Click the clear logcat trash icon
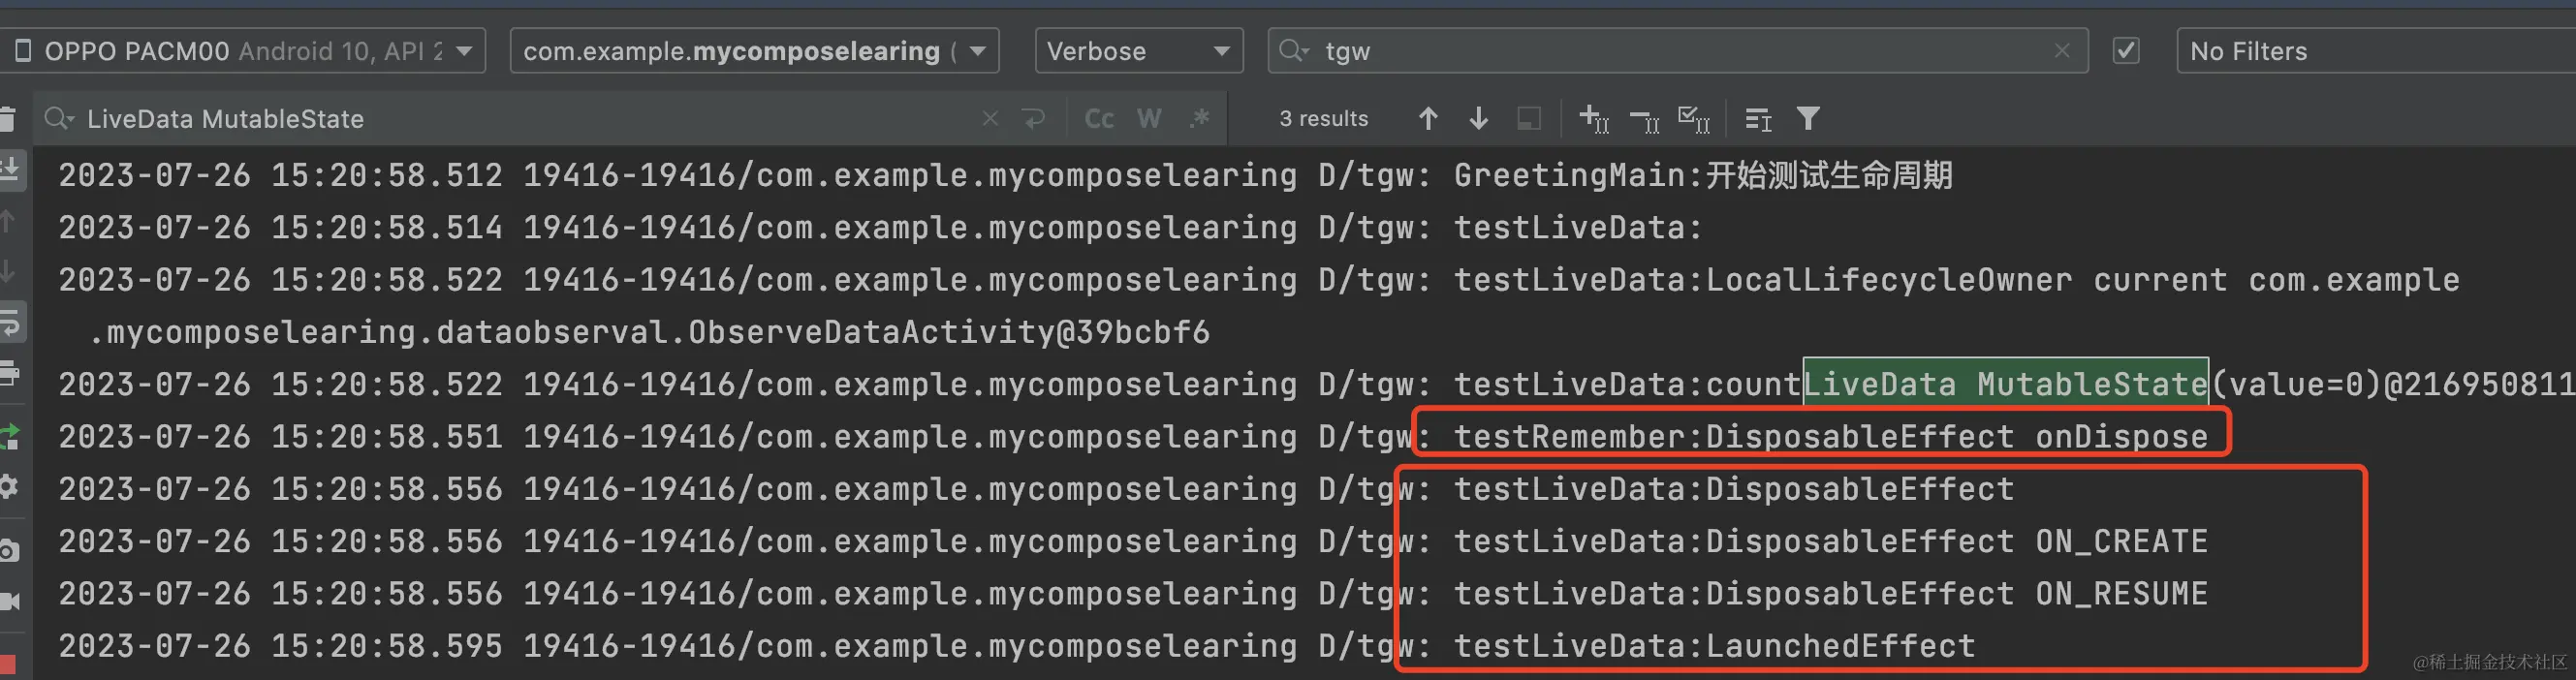This screenshot has height=680, width=2576. [x=8, y=120]
